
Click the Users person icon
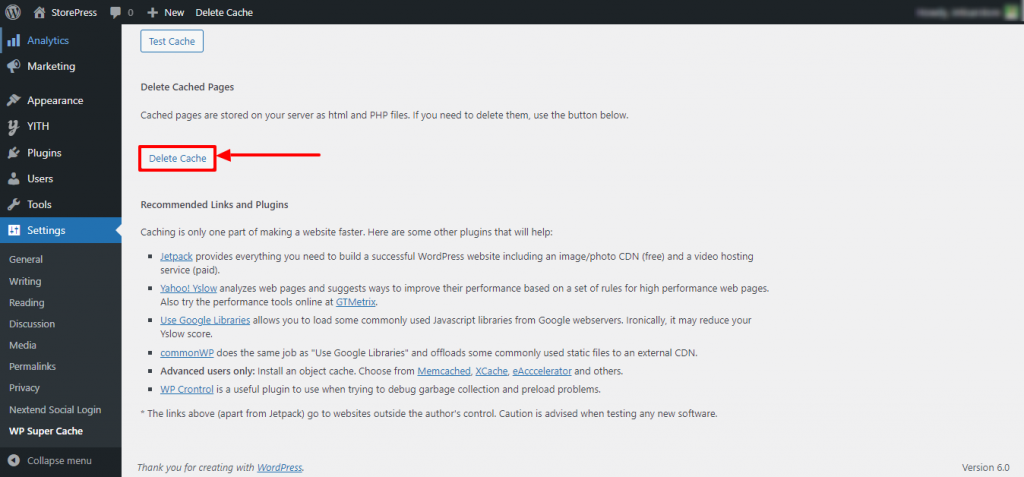[x=13, y=178]
